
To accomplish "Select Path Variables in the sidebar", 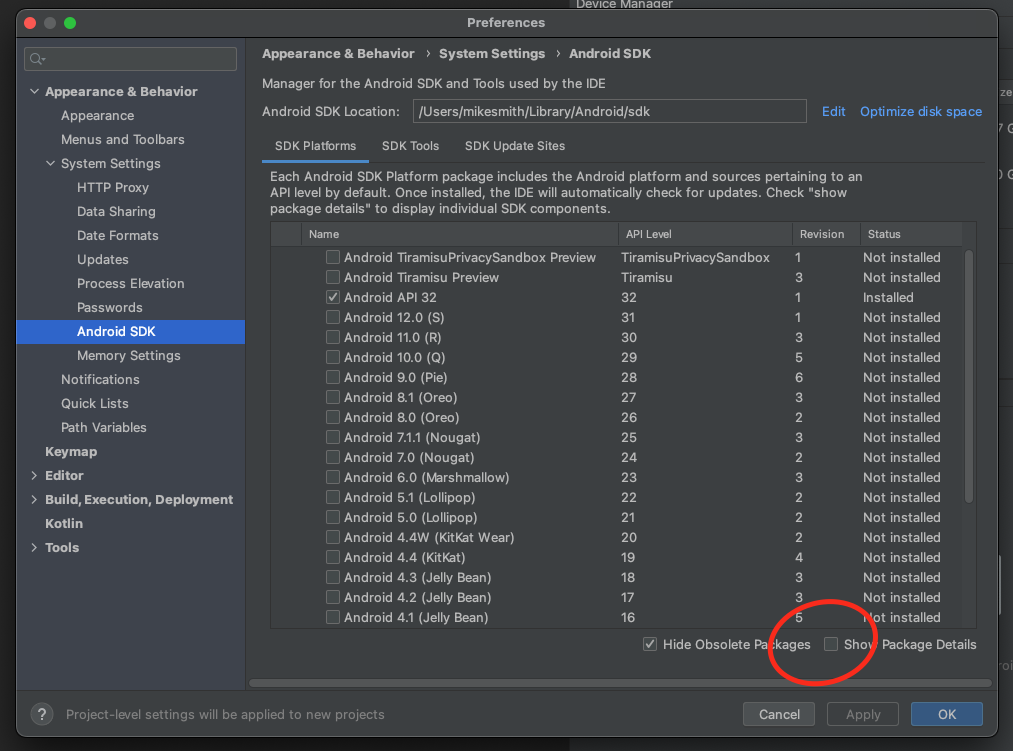I will click(103, 427).
